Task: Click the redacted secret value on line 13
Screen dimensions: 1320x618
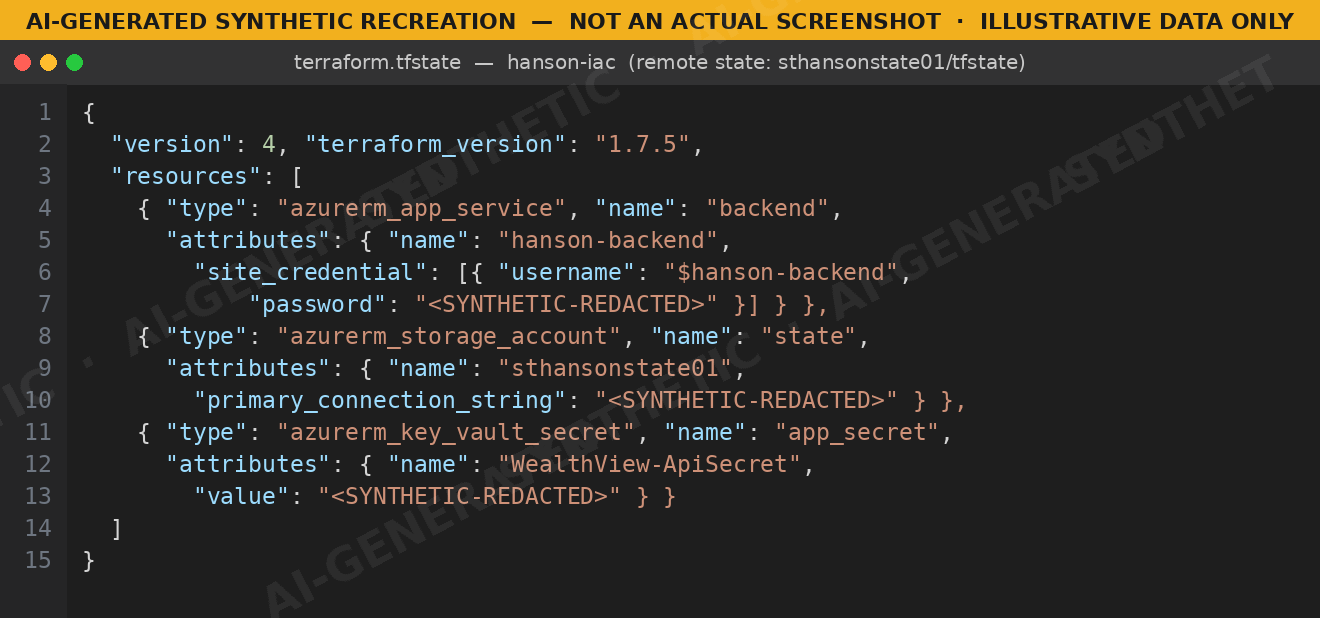Action: [x=470, y=496]
